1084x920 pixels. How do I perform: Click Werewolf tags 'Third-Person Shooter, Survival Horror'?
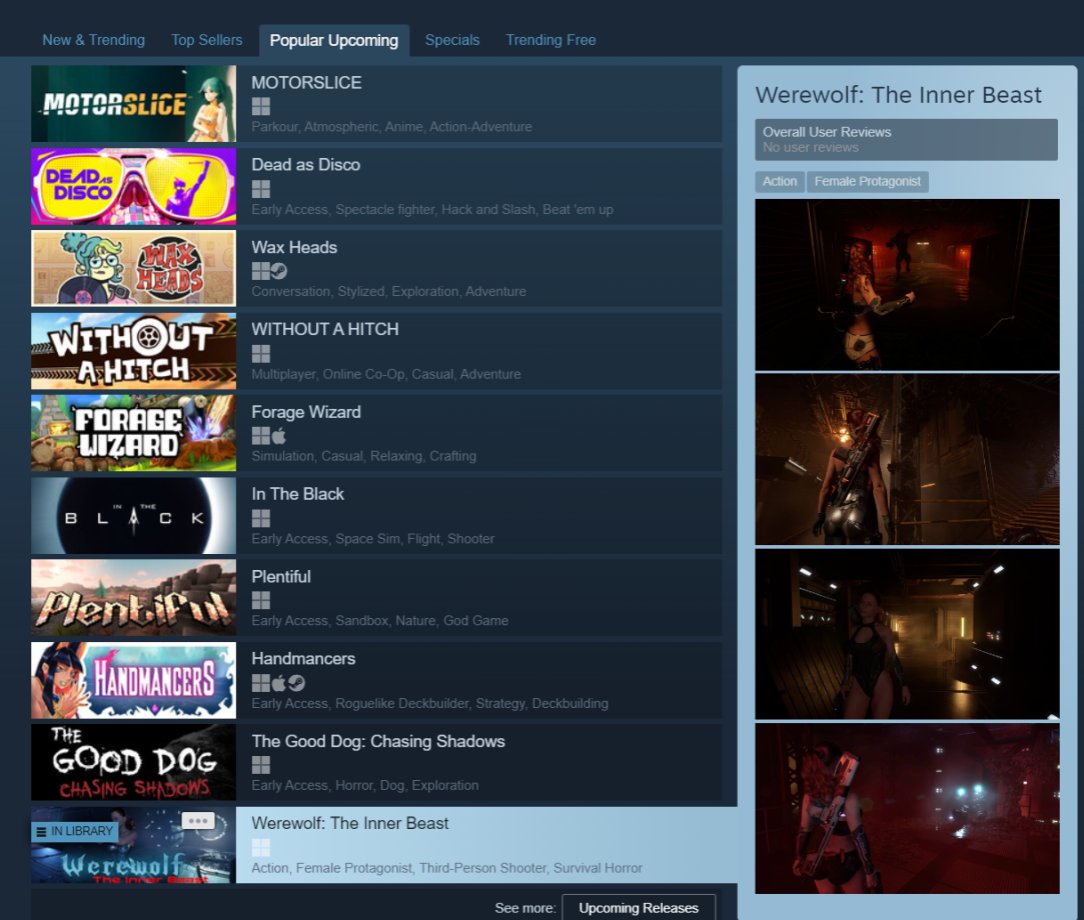pyautogui.click(x=531, y=868)
